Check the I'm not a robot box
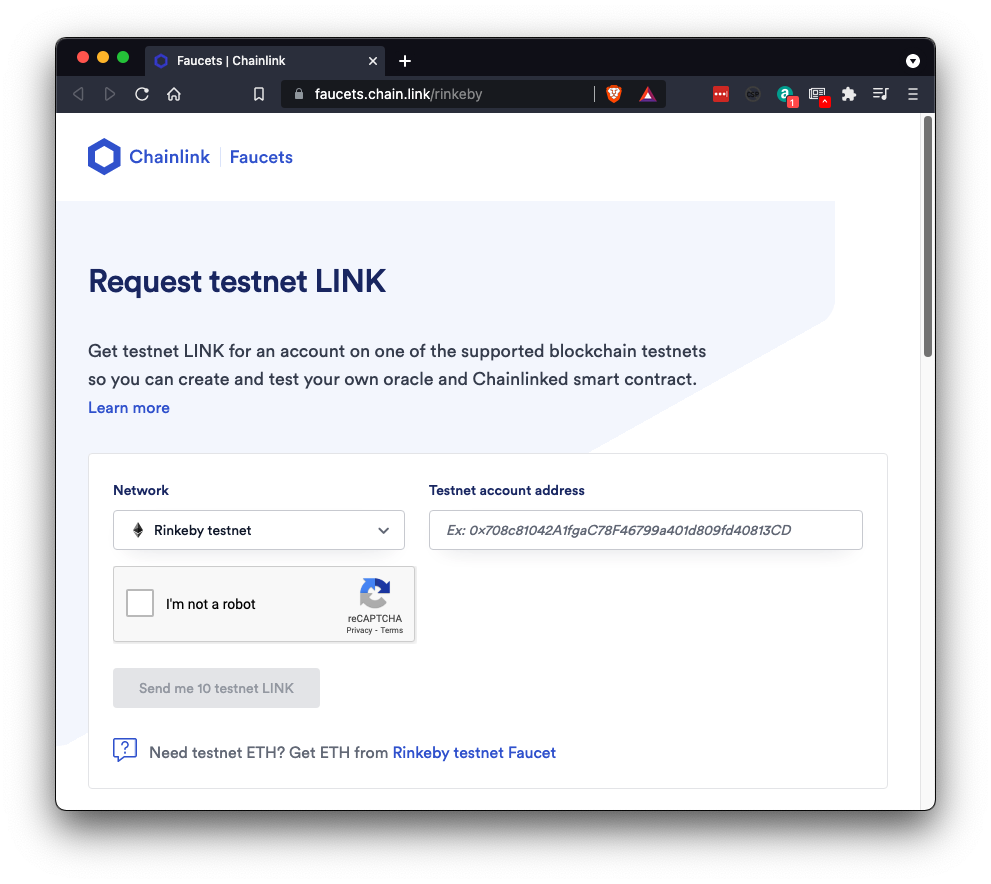The image size is (991, 884). pos(140,603)
